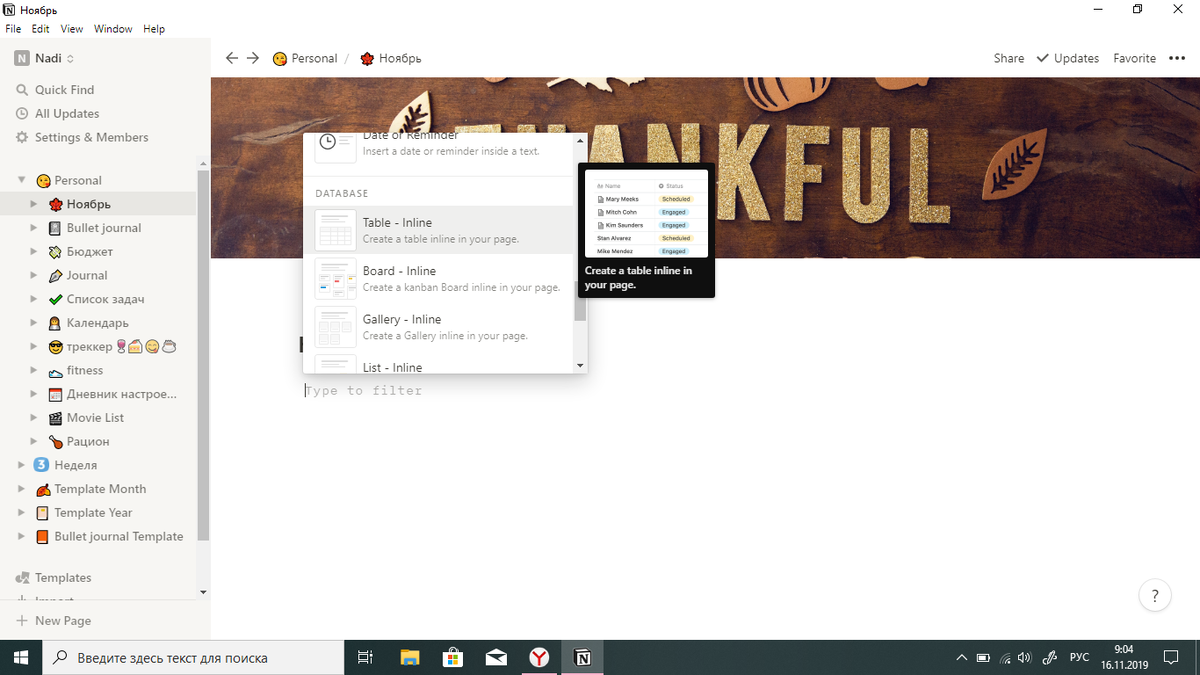Open Notion from the Windows taskbar
This screenshot has width=1200, height=675.
582,657
